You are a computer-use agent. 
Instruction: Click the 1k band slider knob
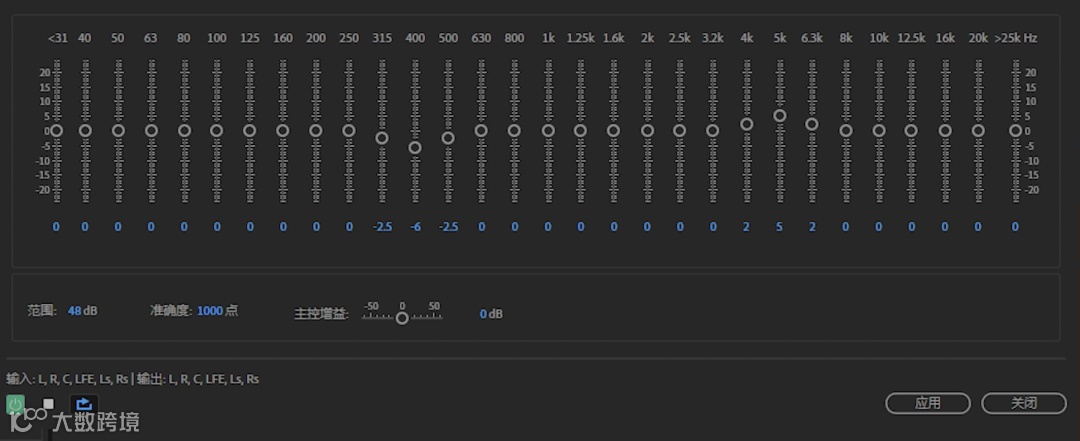[x=548, y=130]
